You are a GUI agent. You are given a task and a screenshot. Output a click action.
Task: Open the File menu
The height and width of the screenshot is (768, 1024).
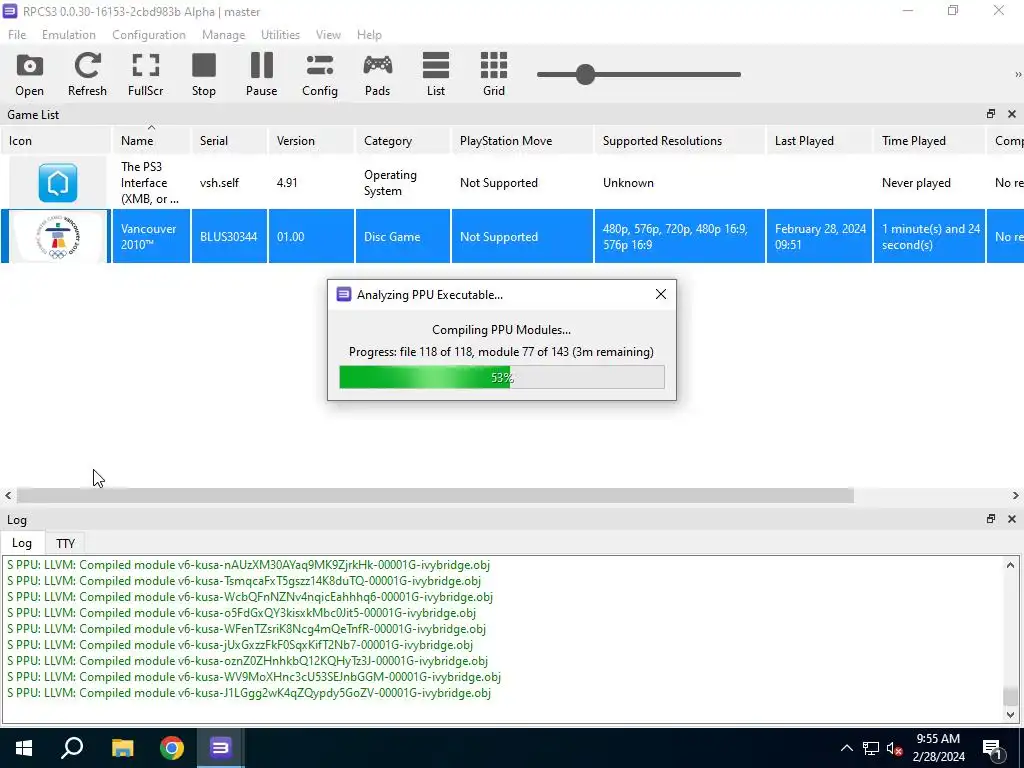pos(17,35)
